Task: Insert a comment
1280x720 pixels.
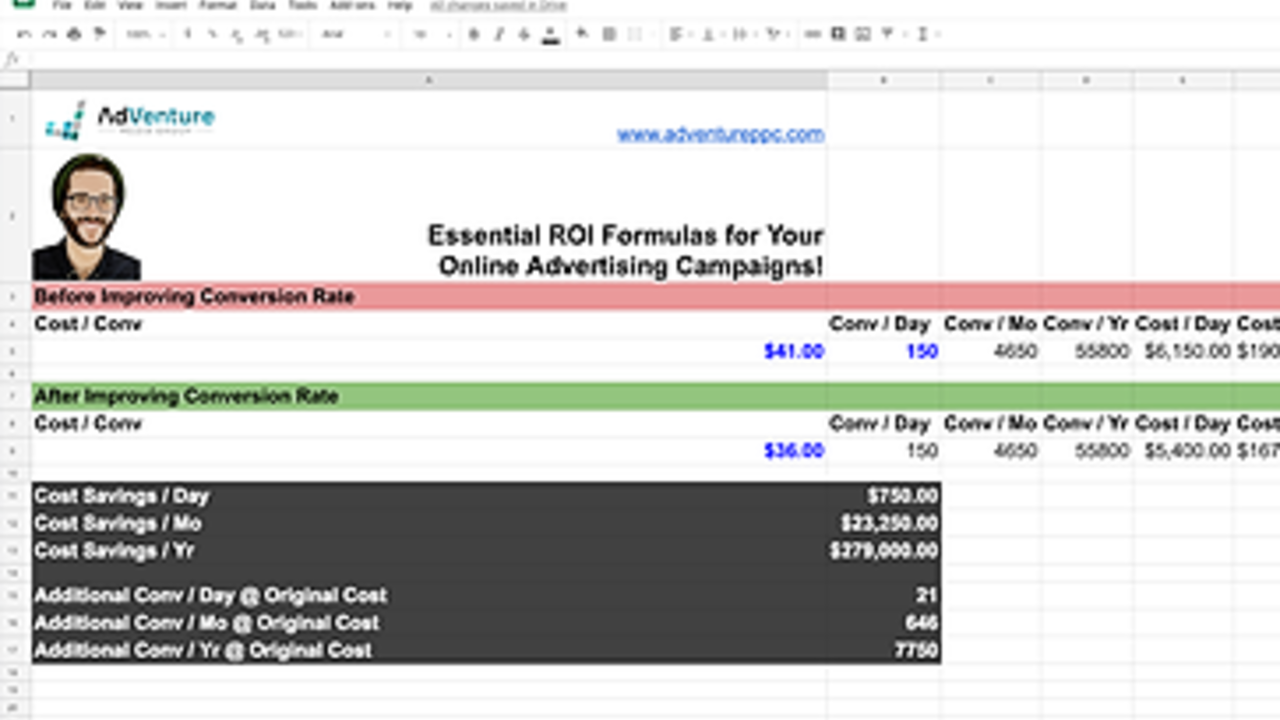Action: 838,34
